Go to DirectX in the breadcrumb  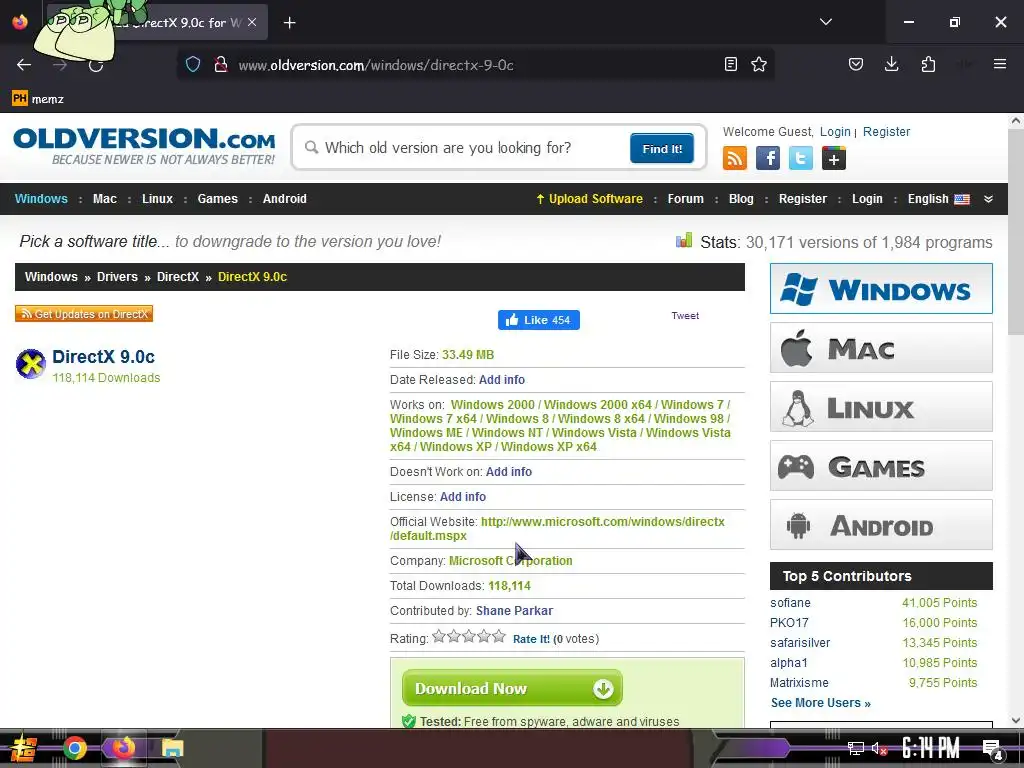point(178,277)
